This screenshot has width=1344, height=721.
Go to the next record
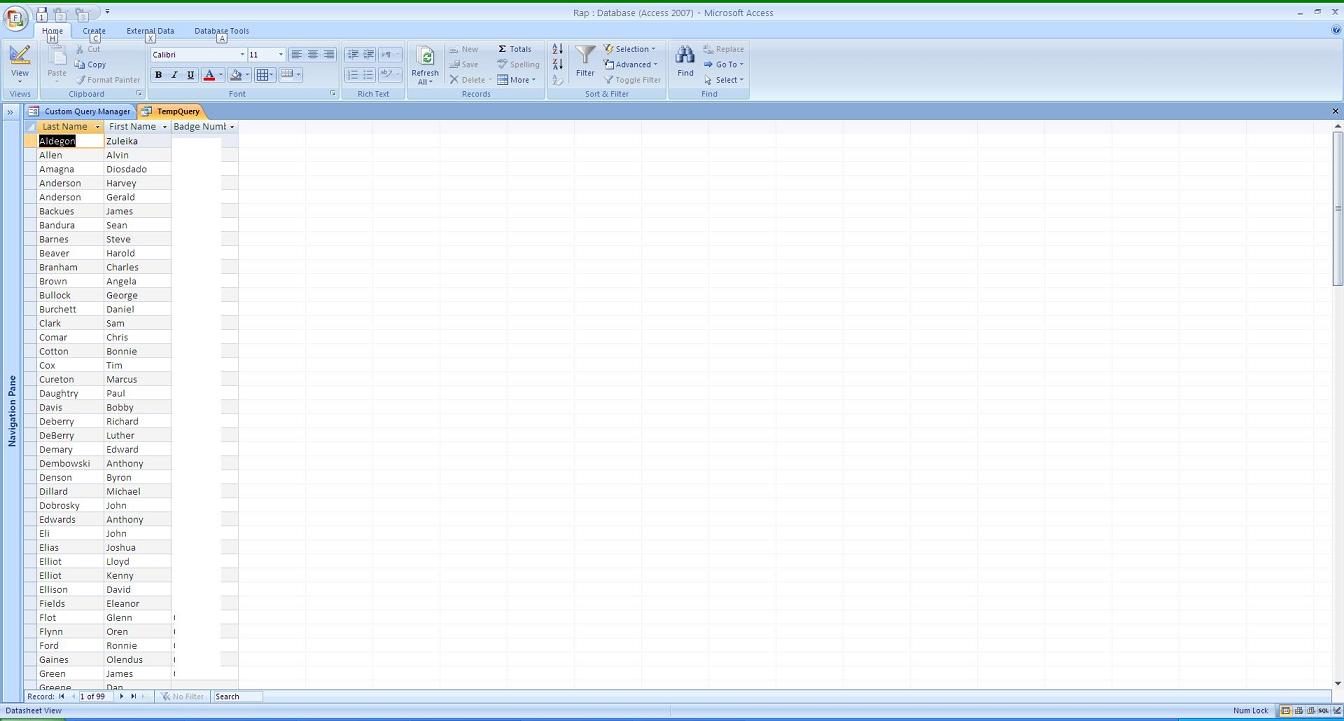122,697
